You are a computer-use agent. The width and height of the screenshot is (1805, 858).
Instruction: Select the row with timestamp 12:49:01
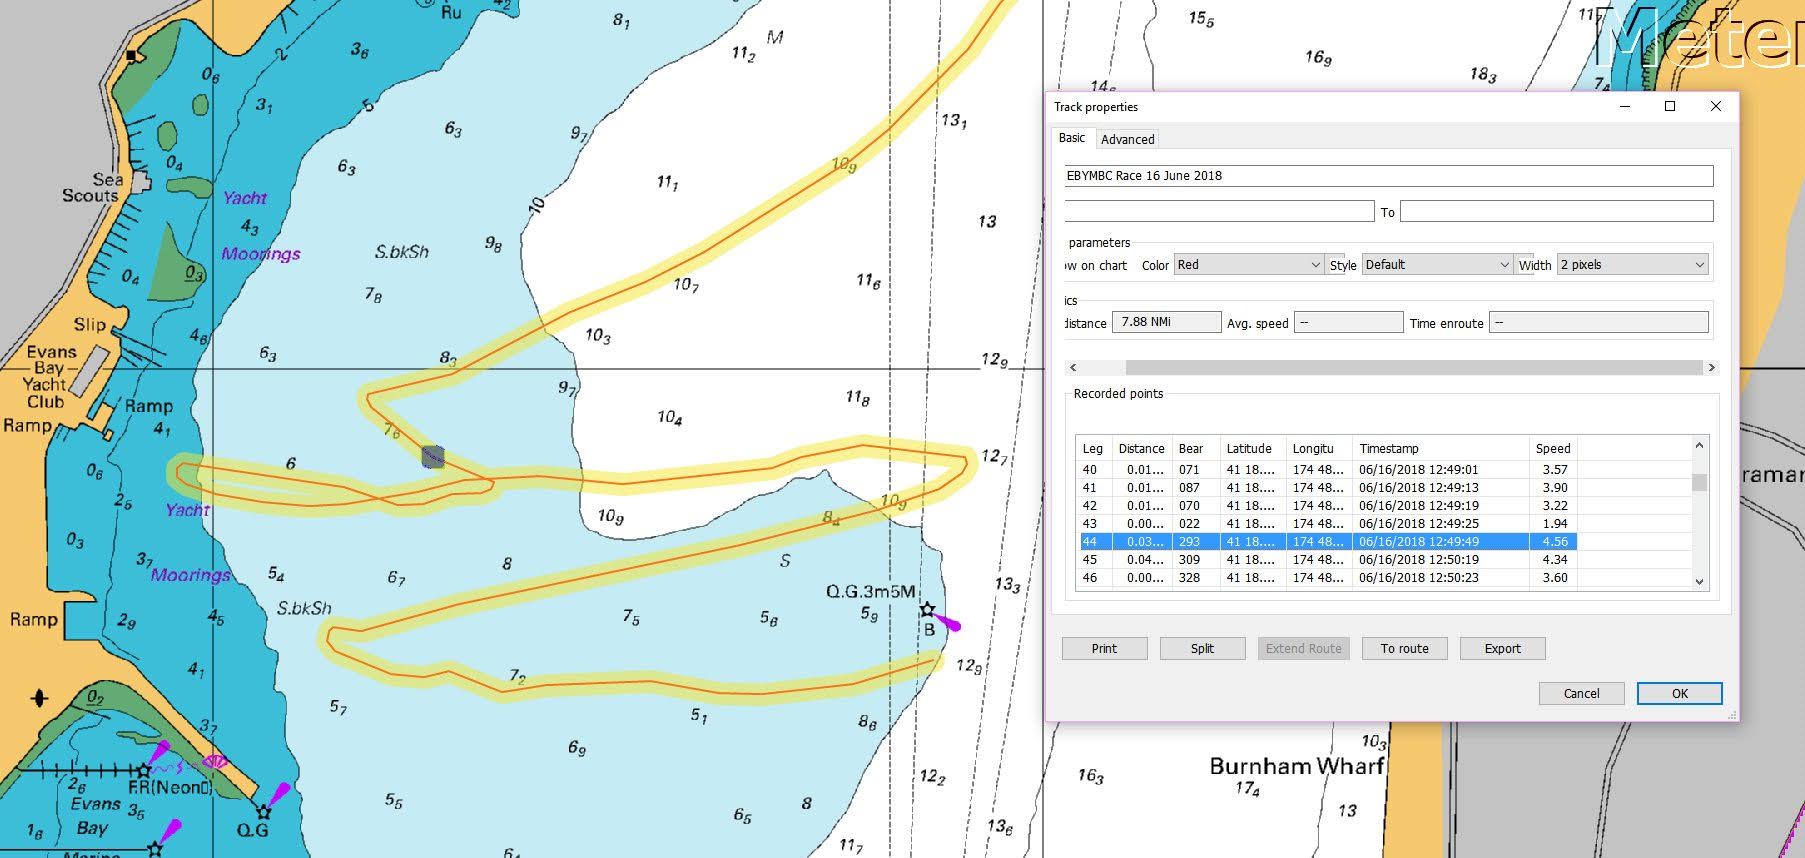tap(1327, 470)
